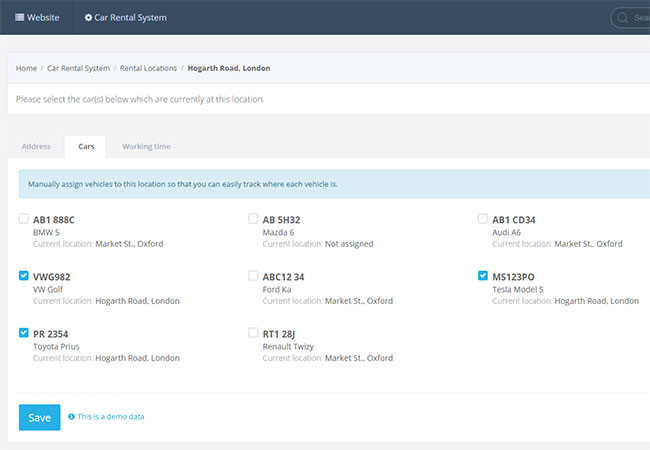Uncheck the PR 2354 Toyota Prius checkbox
The height and width of the screenshot is (450, 650).
24,333
